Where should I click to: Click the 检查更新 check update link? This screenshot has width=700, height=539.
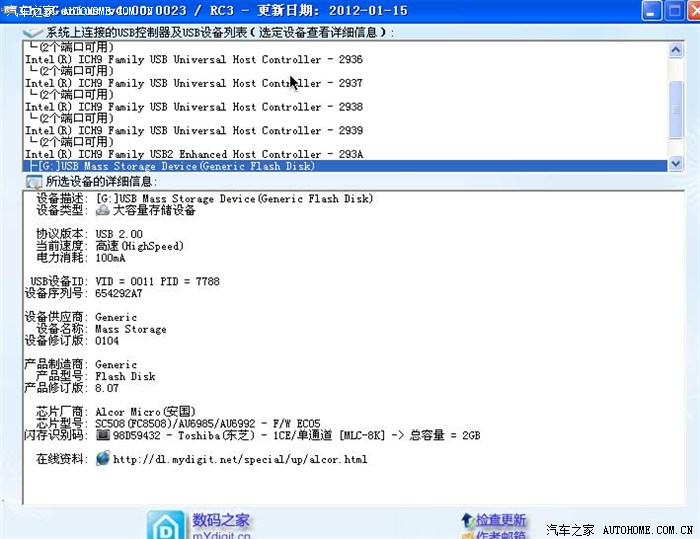point(501,521)
